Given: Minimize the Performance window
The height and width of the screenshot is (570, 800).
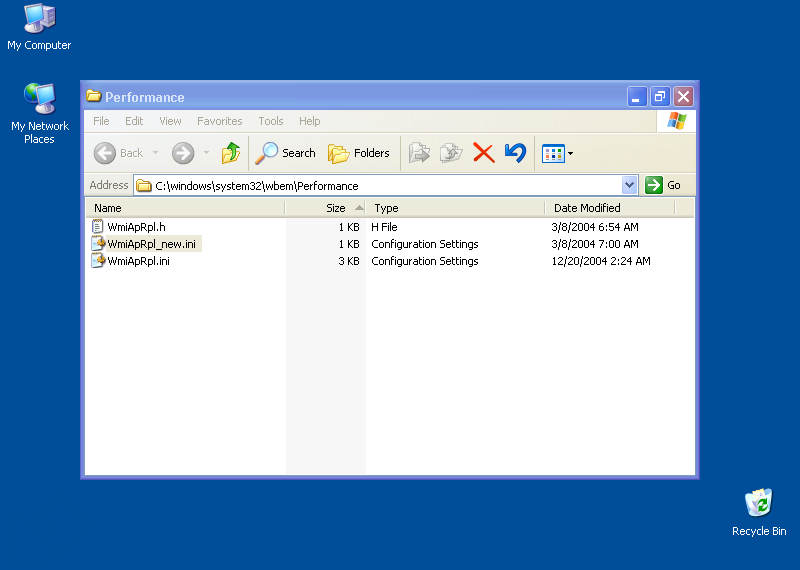Looking at the screenshot, I should (x=636, y=96).
